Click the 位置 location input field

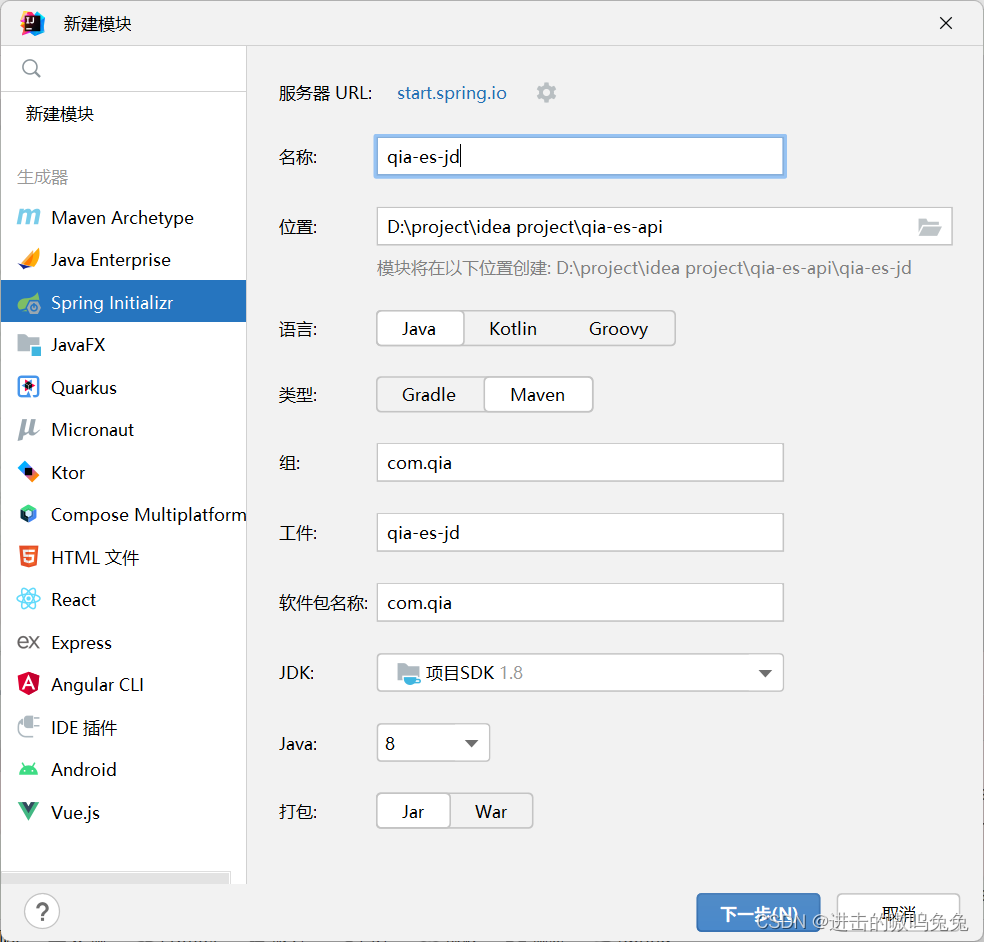coord(664,227)
